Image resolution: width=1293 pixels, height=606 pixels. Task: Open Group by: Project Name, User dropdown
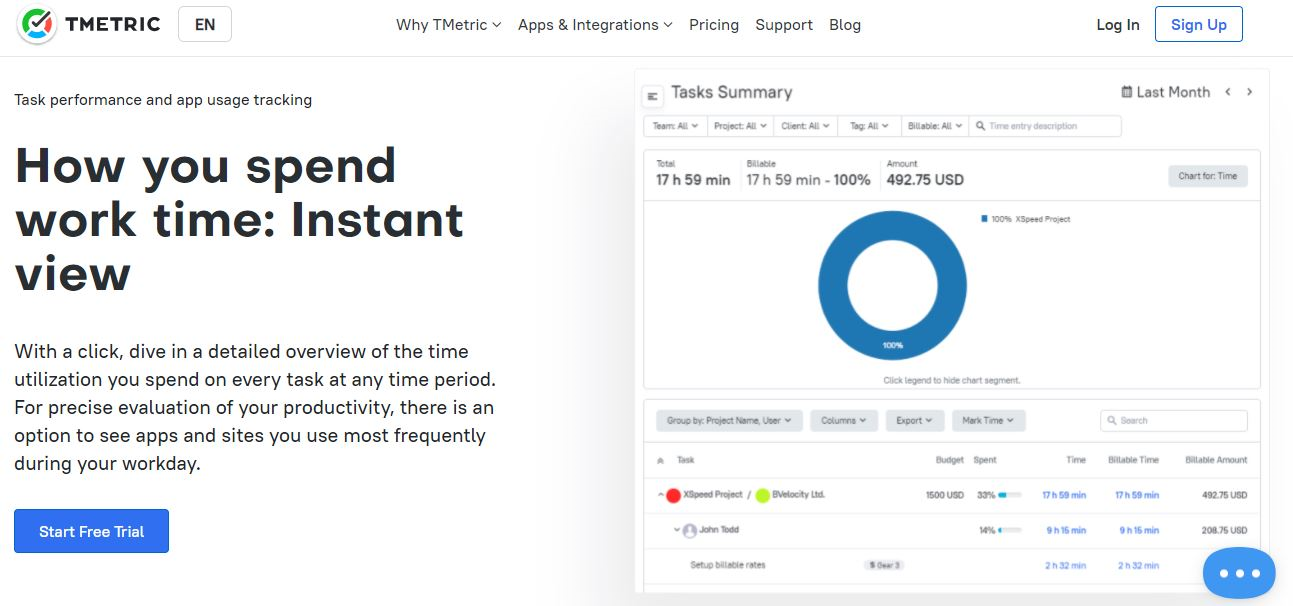tap(729, 421)
